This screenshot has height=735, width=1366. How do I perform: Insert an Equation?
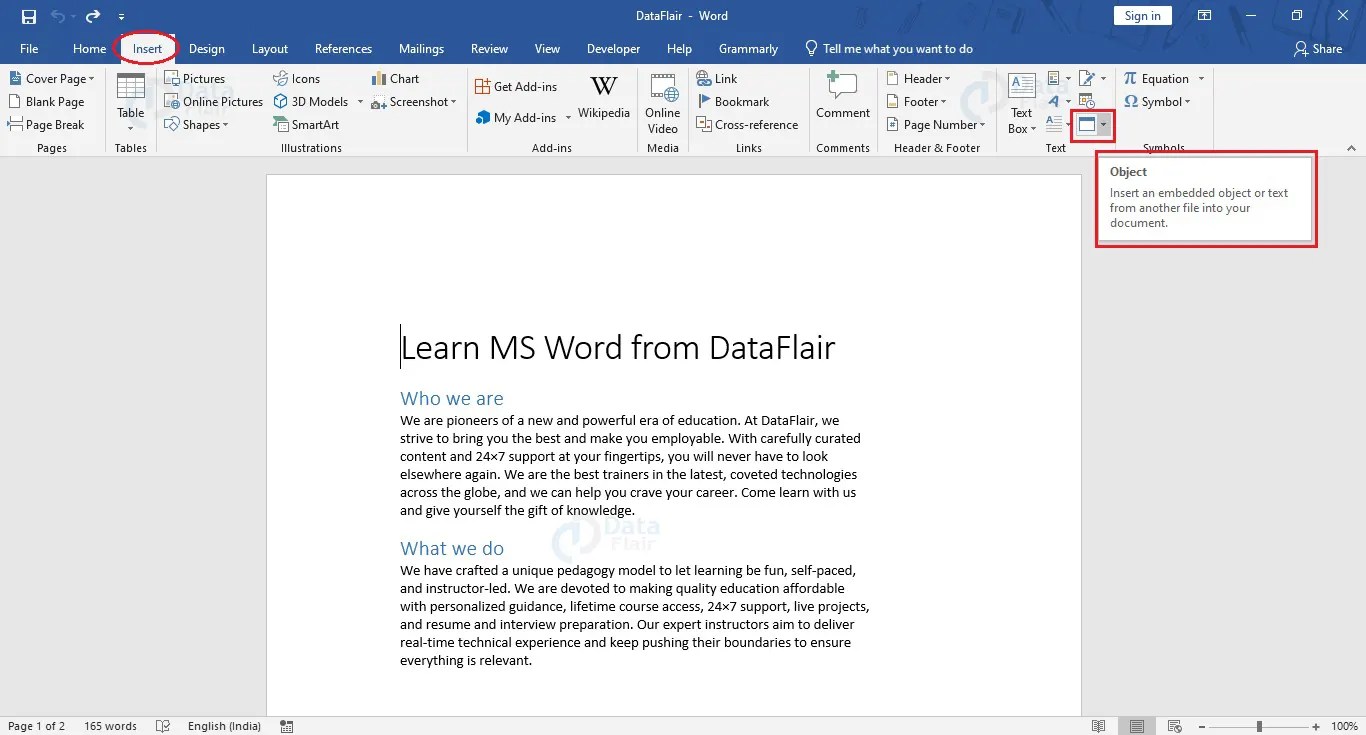coord(1158,78)
